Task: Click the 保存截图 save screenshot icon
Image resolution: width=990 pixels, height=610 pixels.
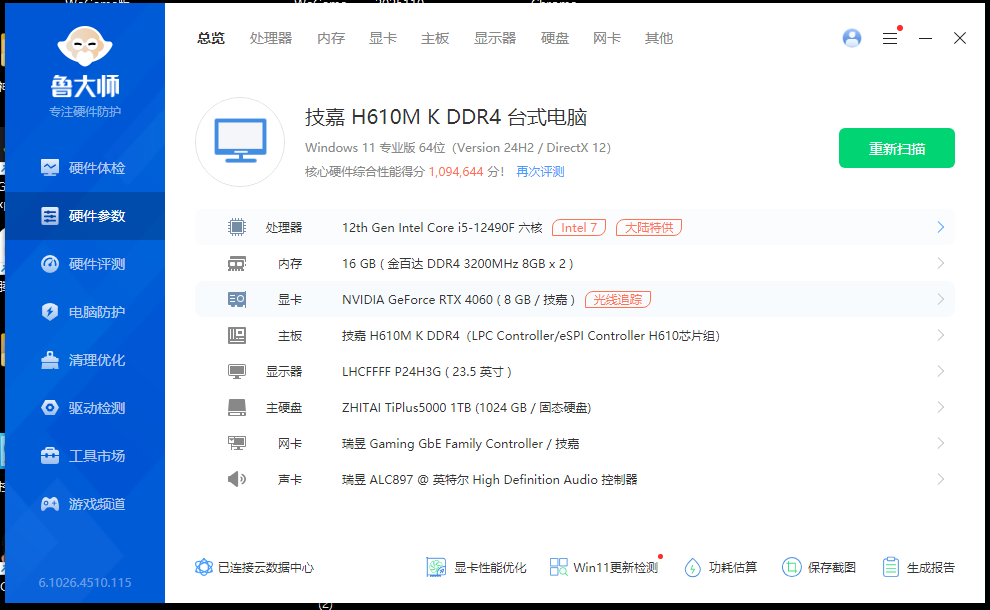Action: pyautogui.click(x=792, y=567)
